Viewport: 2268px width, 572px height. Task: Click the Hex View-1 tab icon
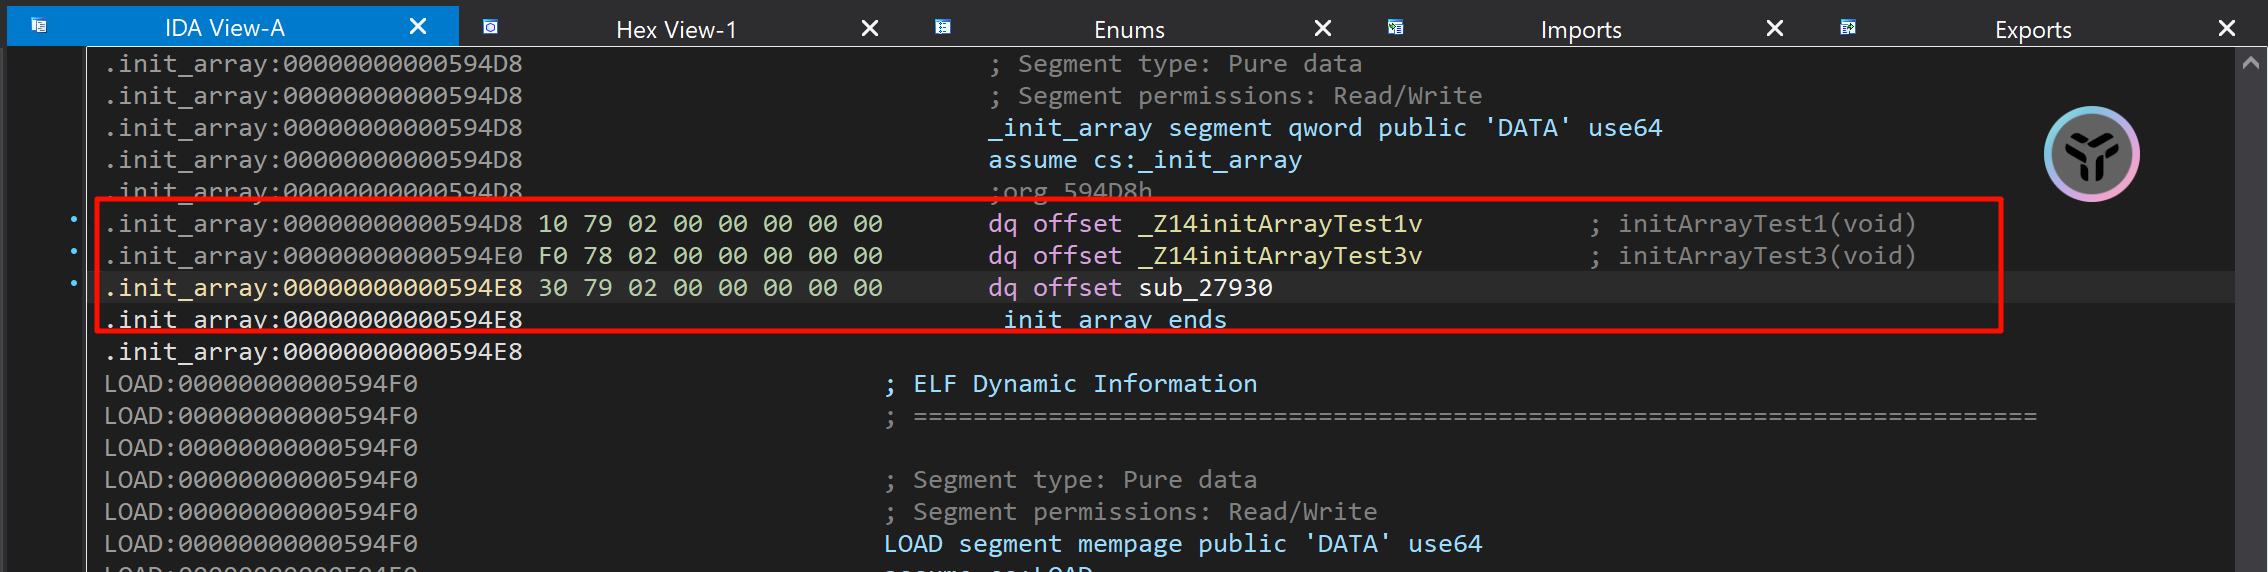coord(490,27)
